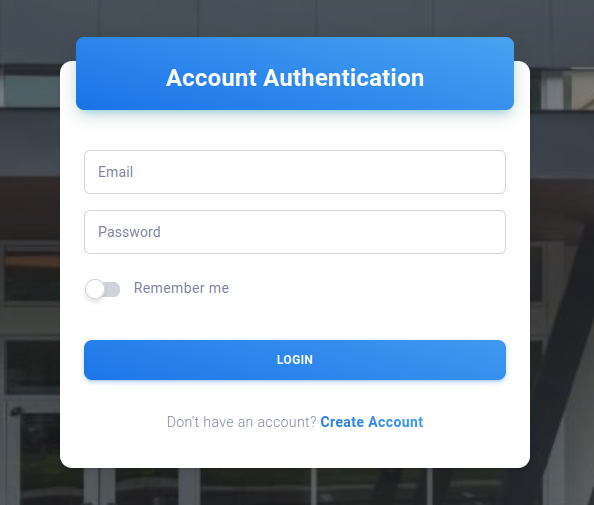The height and width of the screenshot is (505, 594).
Task: Click the white knob of Remember me switch
Action: [x=95, y=289]
